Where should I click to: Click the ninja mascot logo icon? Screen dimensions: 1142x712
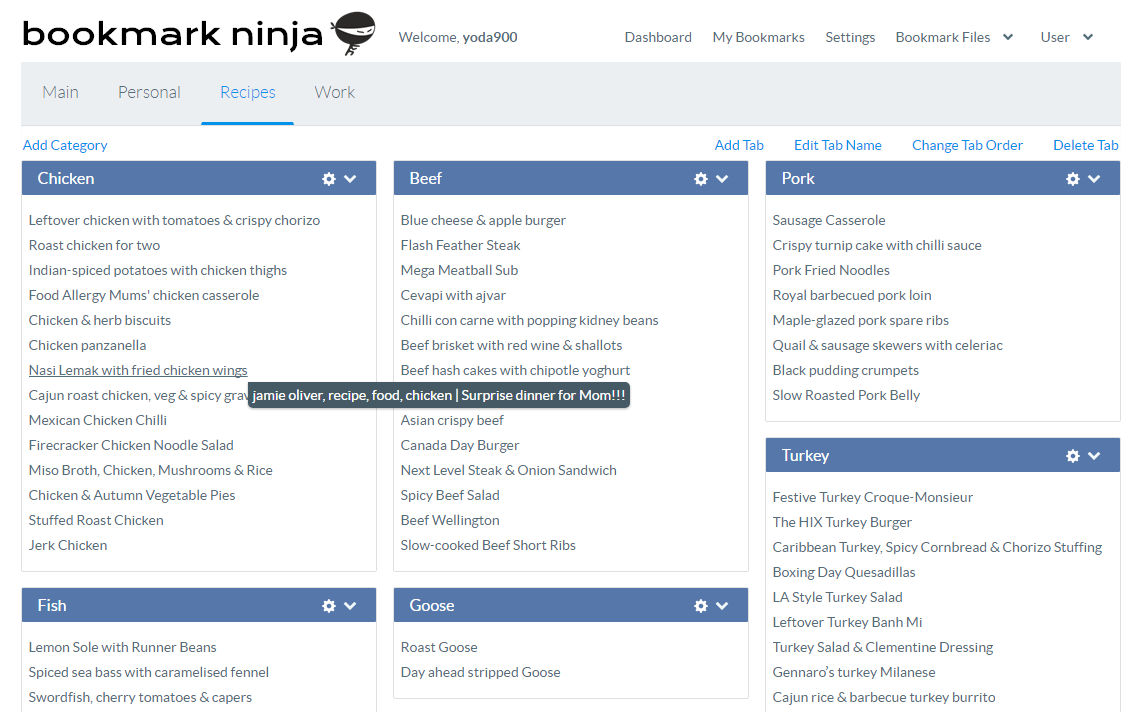(x=353, y=33)
